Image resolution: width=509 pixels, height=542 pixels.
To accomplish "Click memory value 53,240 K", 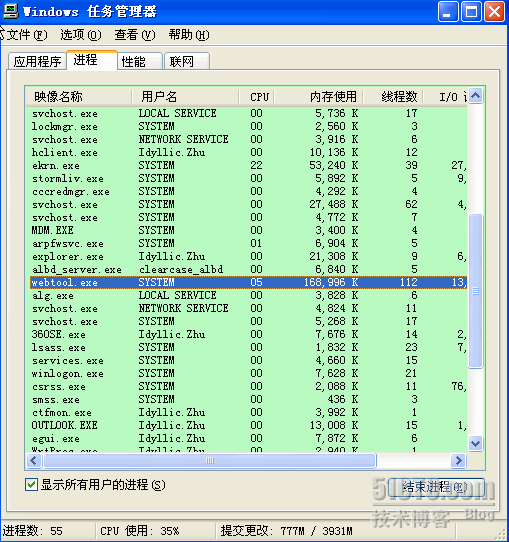I will pyautogui.click(x=333, y=166).
